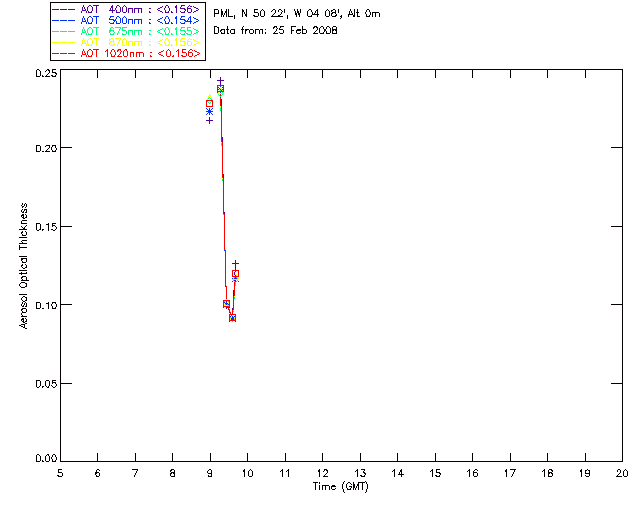
Task: Click the red dashed line sample for 1020nm
Action: [64, 53]
